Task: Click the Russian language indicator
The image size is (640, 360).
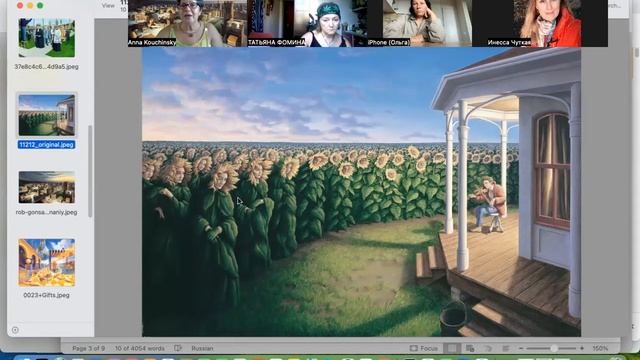Action: click(x=202, y=349)
